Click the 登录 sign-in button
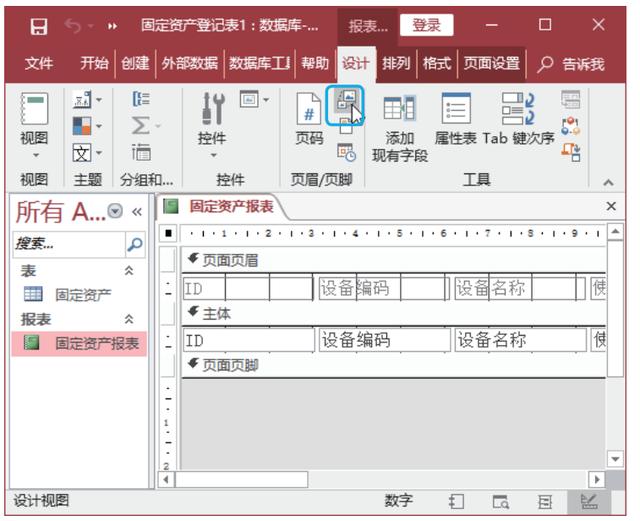Viewport: 640px width, 521px height. point(427,25)
